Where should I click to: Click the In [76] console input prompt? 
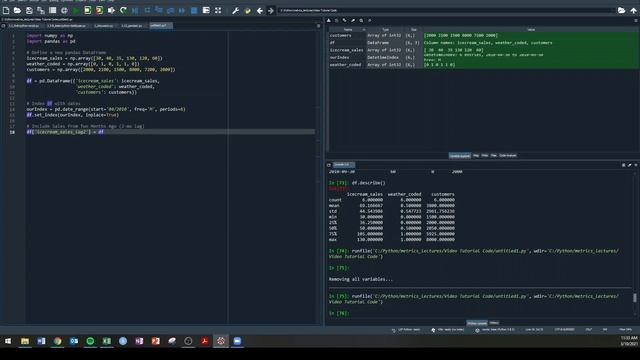339,313
